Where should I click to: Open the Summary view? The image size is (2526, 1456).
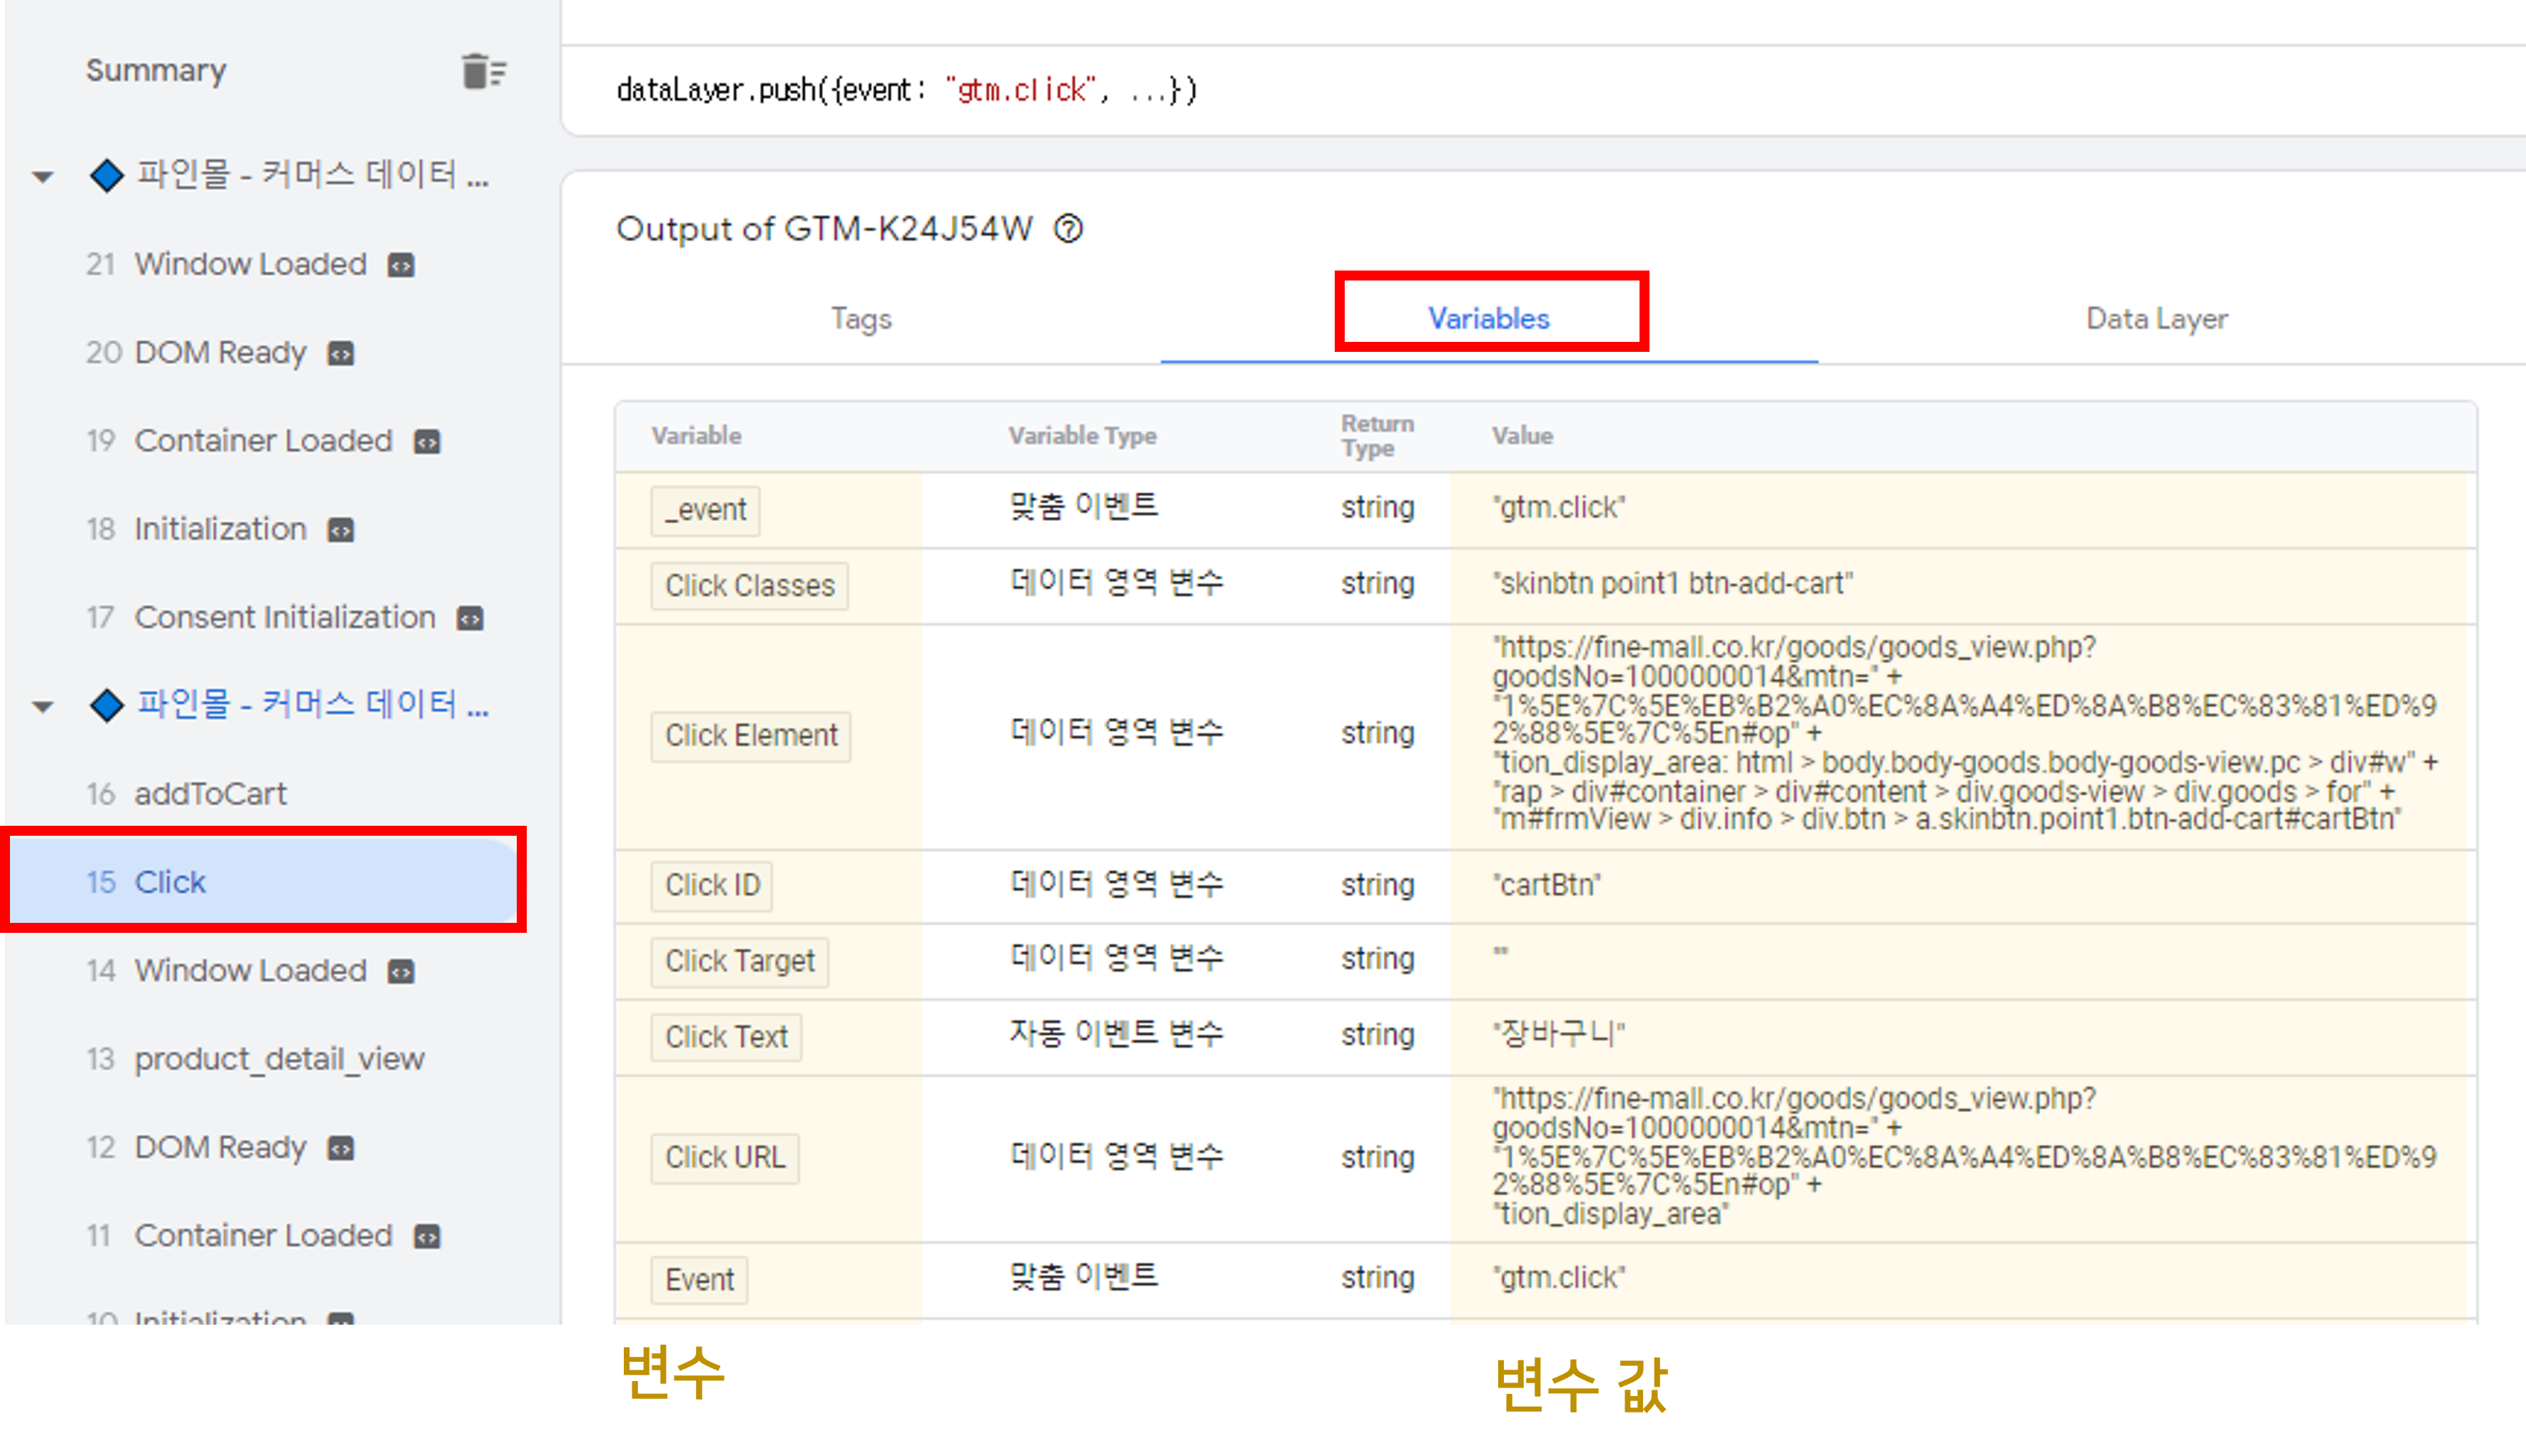[156, 71]
